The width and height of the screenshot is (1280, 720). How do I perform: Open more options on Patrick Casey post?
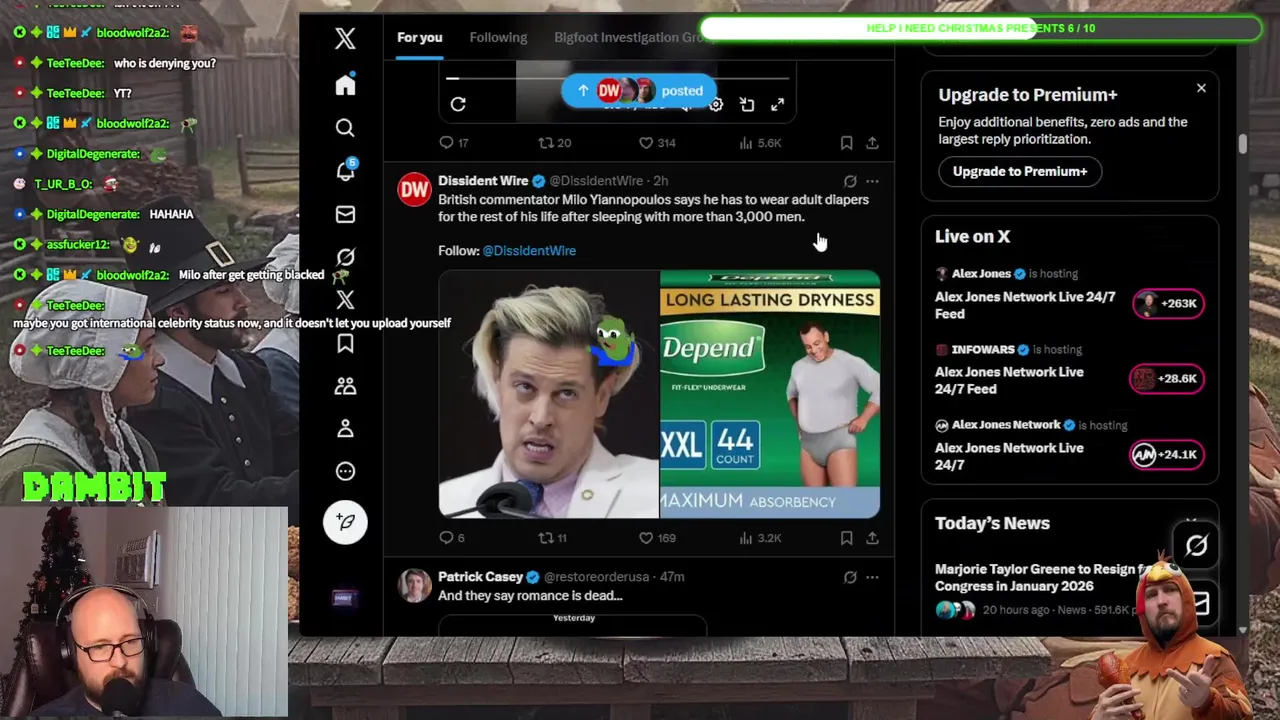872,577
